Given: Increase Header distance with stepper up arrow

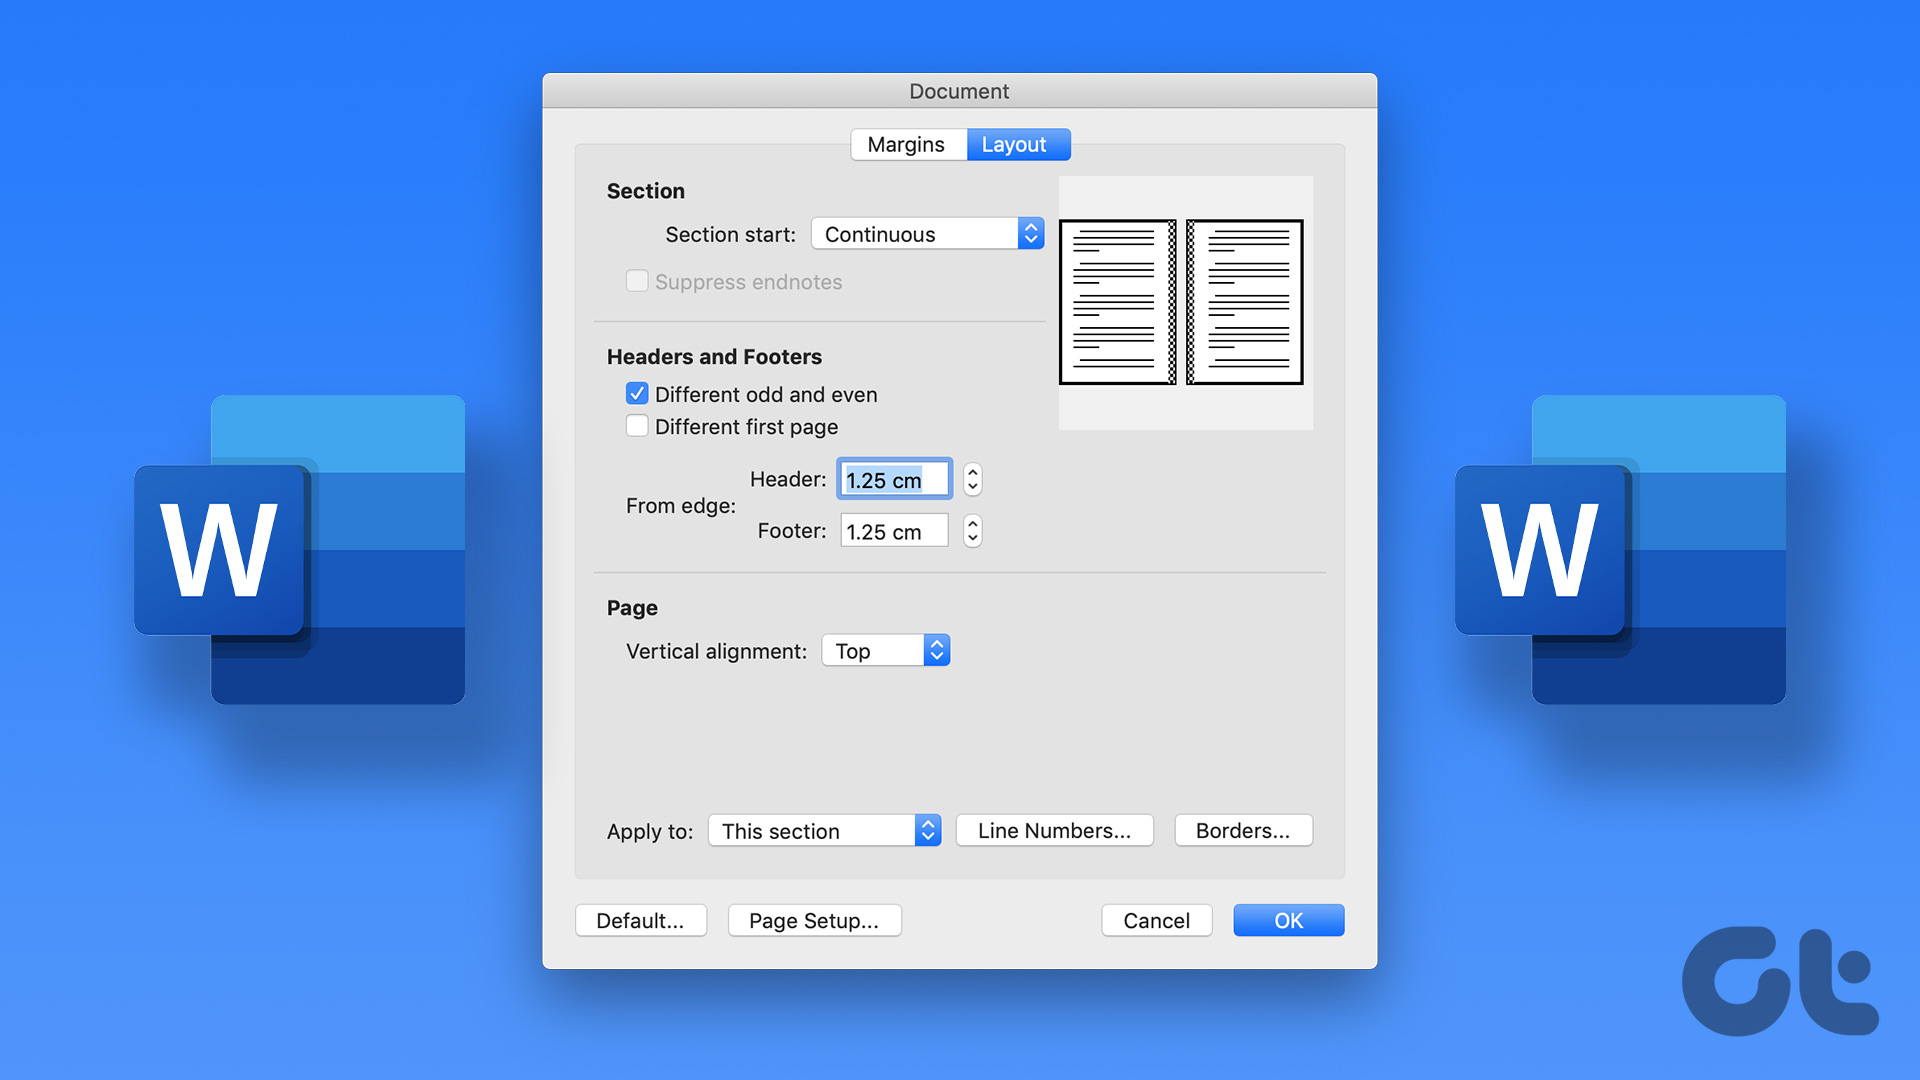Looking at the screenshot, I should [972, 472].
